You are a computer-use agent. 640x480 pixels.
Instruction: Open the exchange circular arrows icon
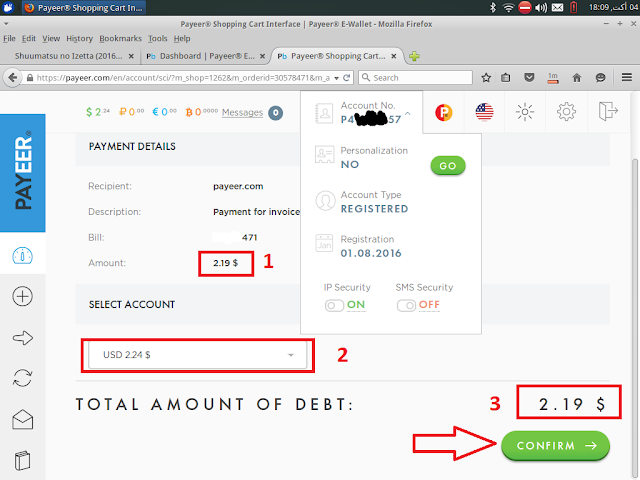(x=22, y=378)
